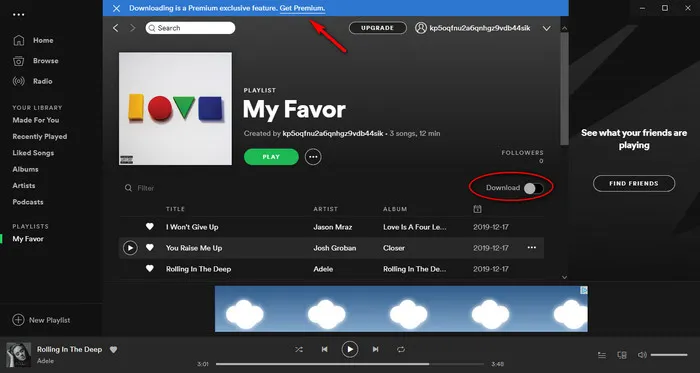700x373 pixels.
Task: Click the playlist cover artwork
Action: click(x=175, y=109)
